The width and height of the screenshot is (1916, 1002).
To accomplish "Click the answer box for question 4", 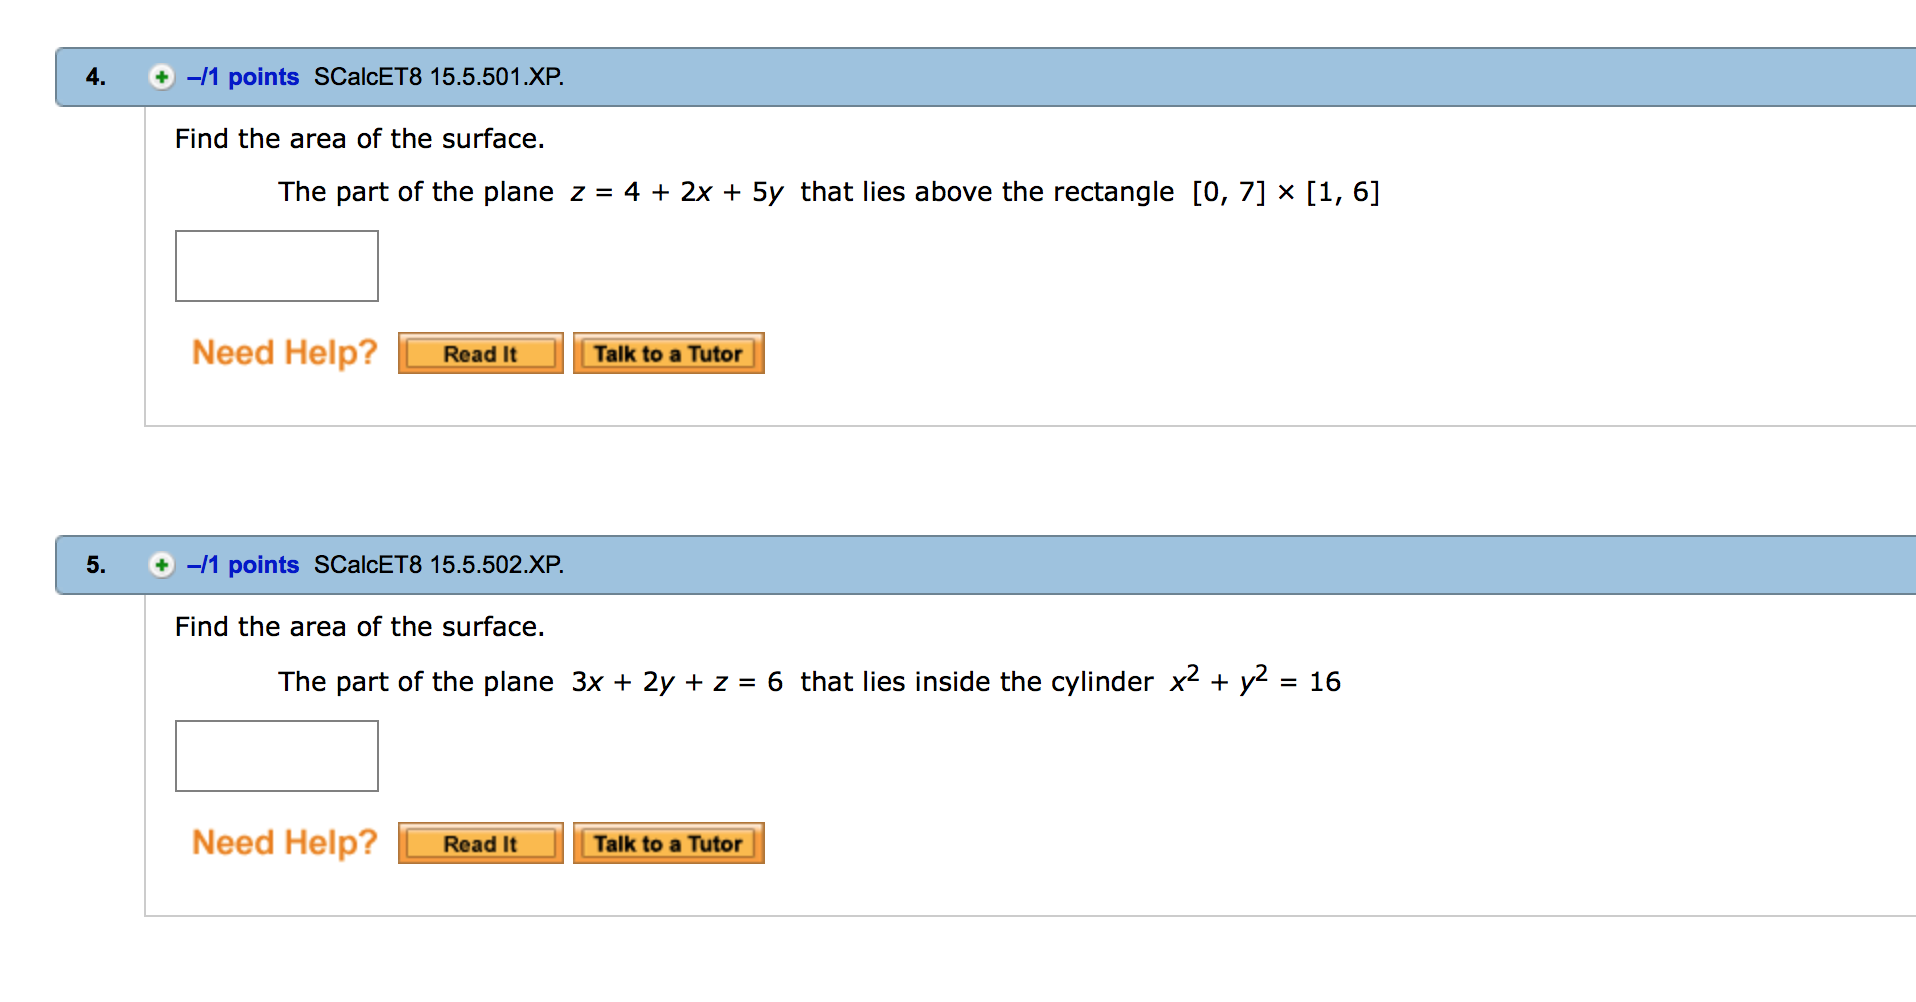I will coord(277,266).
